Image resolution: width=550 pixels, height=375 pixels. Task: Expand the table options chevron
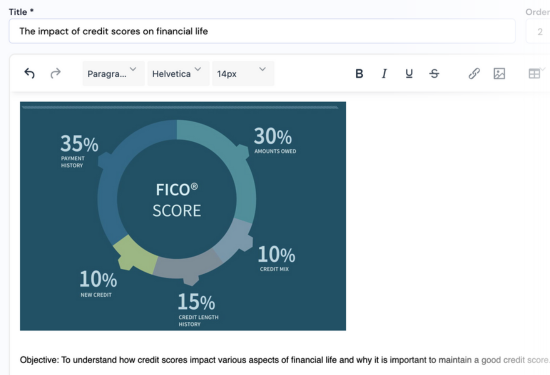tap(543, 69)
